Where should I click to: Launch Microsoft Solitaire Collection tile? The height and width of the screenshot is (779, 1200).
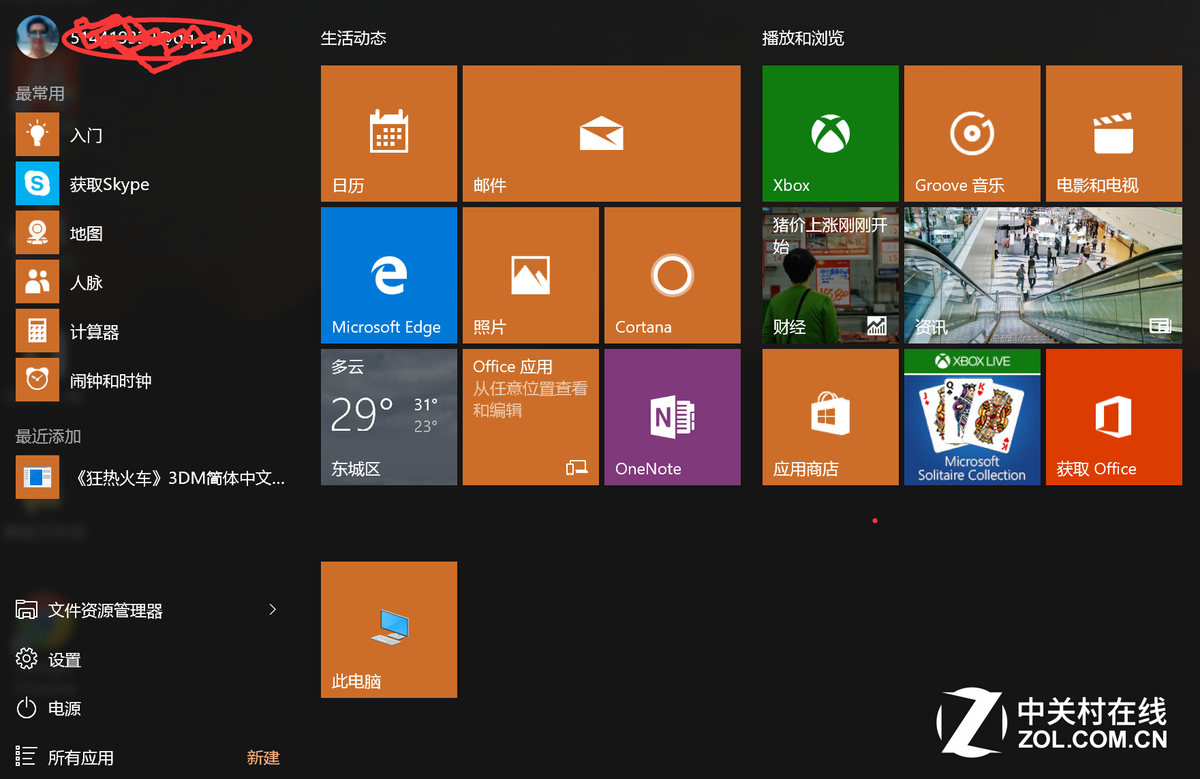click(x=972, y=417)
